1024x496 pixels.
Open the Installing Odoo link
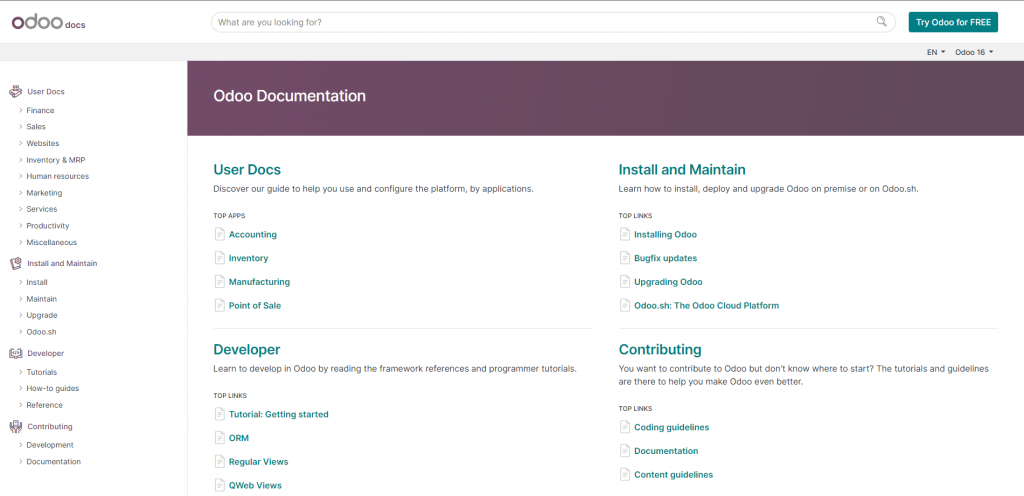click(665, 234)
